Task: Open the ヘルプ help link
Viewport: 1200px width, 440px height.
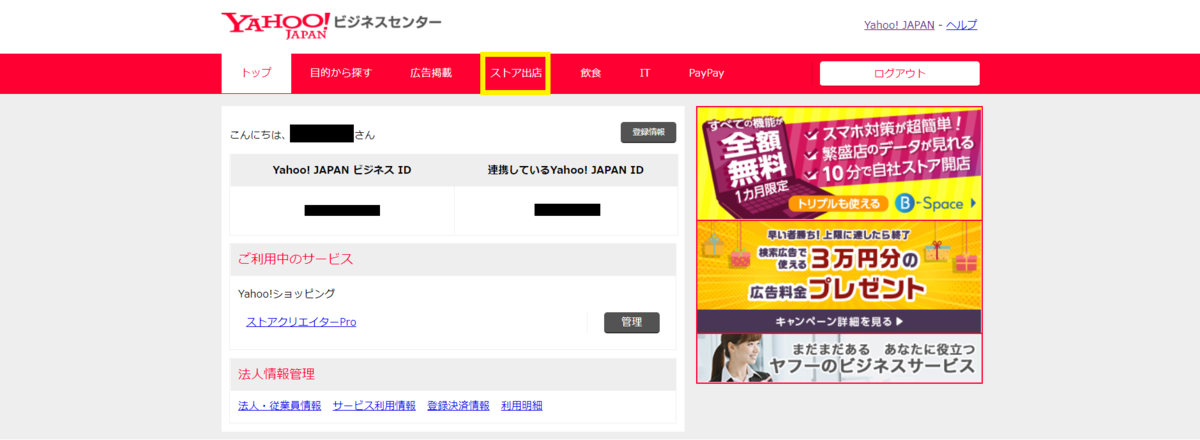Action: point(961,25)
